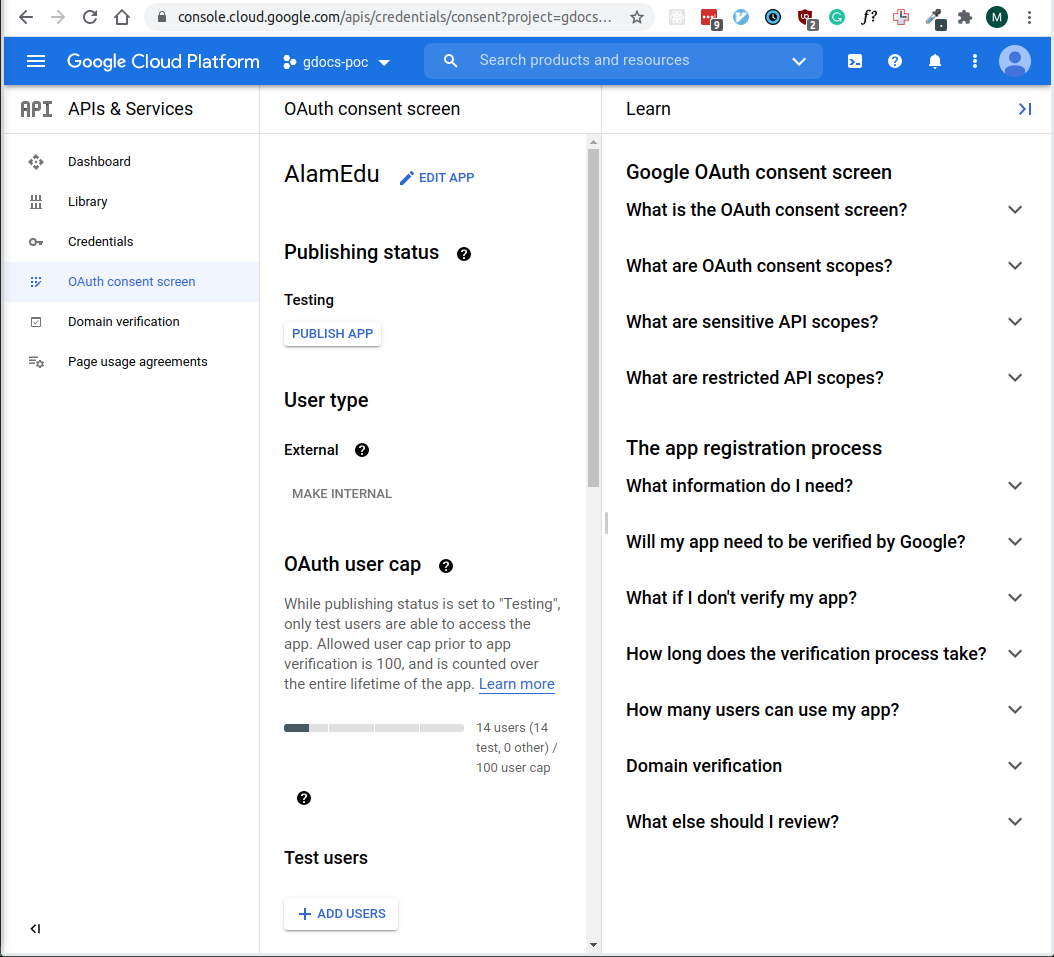Reload the current page
The height and width of the screenshot is (957, 1054).
[x=90, y=17]
